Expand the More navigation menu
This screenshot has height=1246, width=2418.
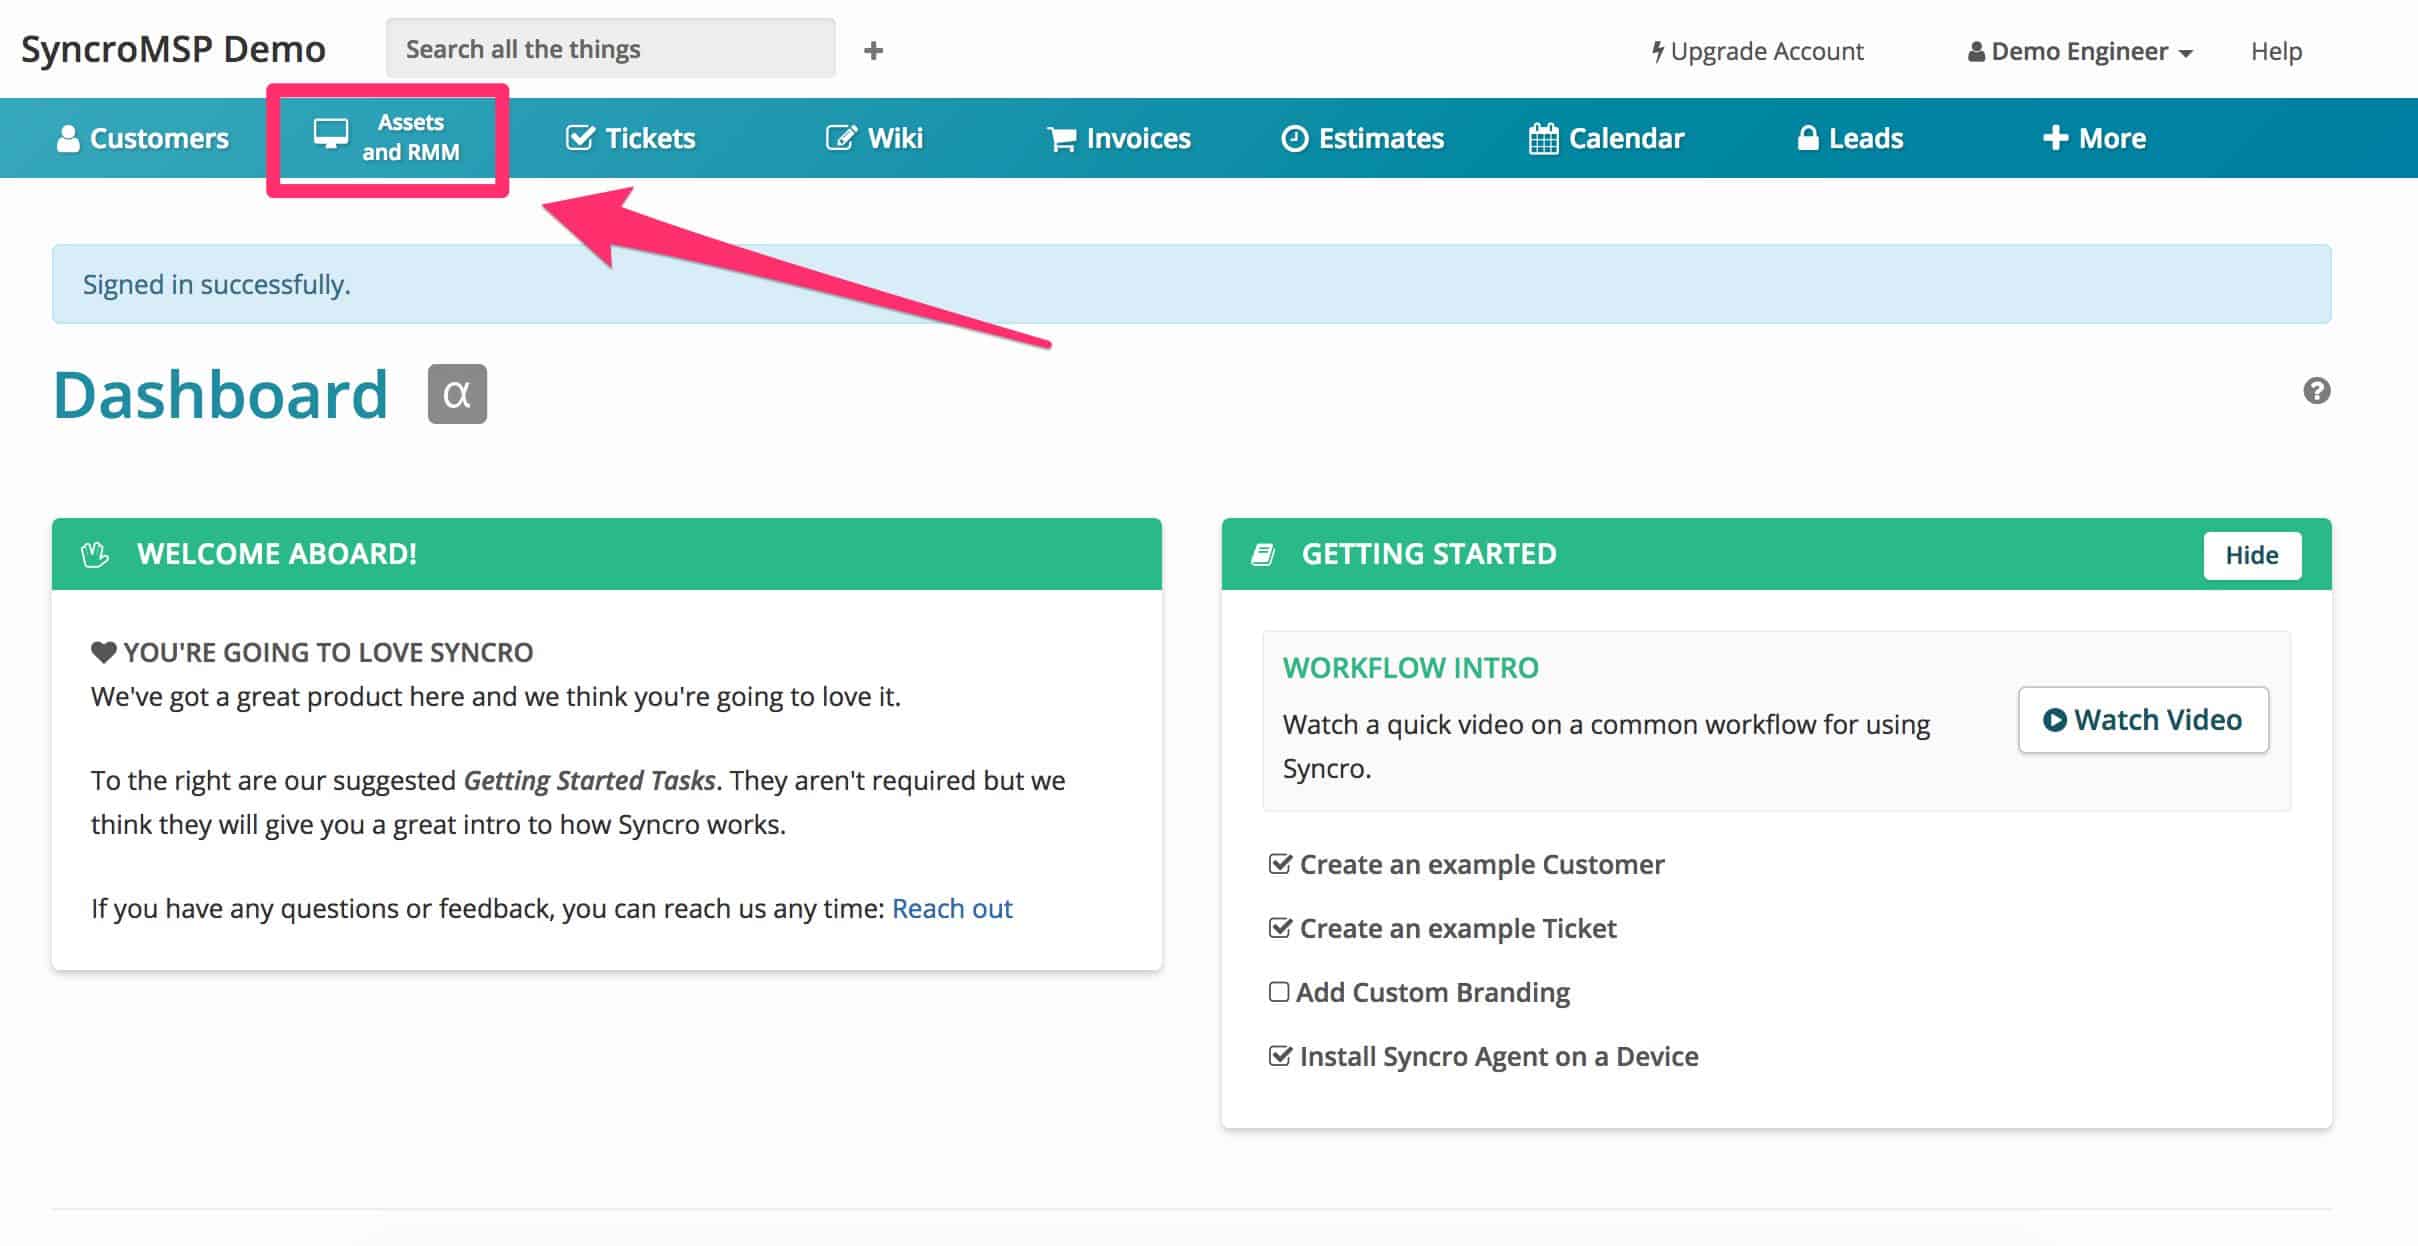click(x=2094, y=138)
